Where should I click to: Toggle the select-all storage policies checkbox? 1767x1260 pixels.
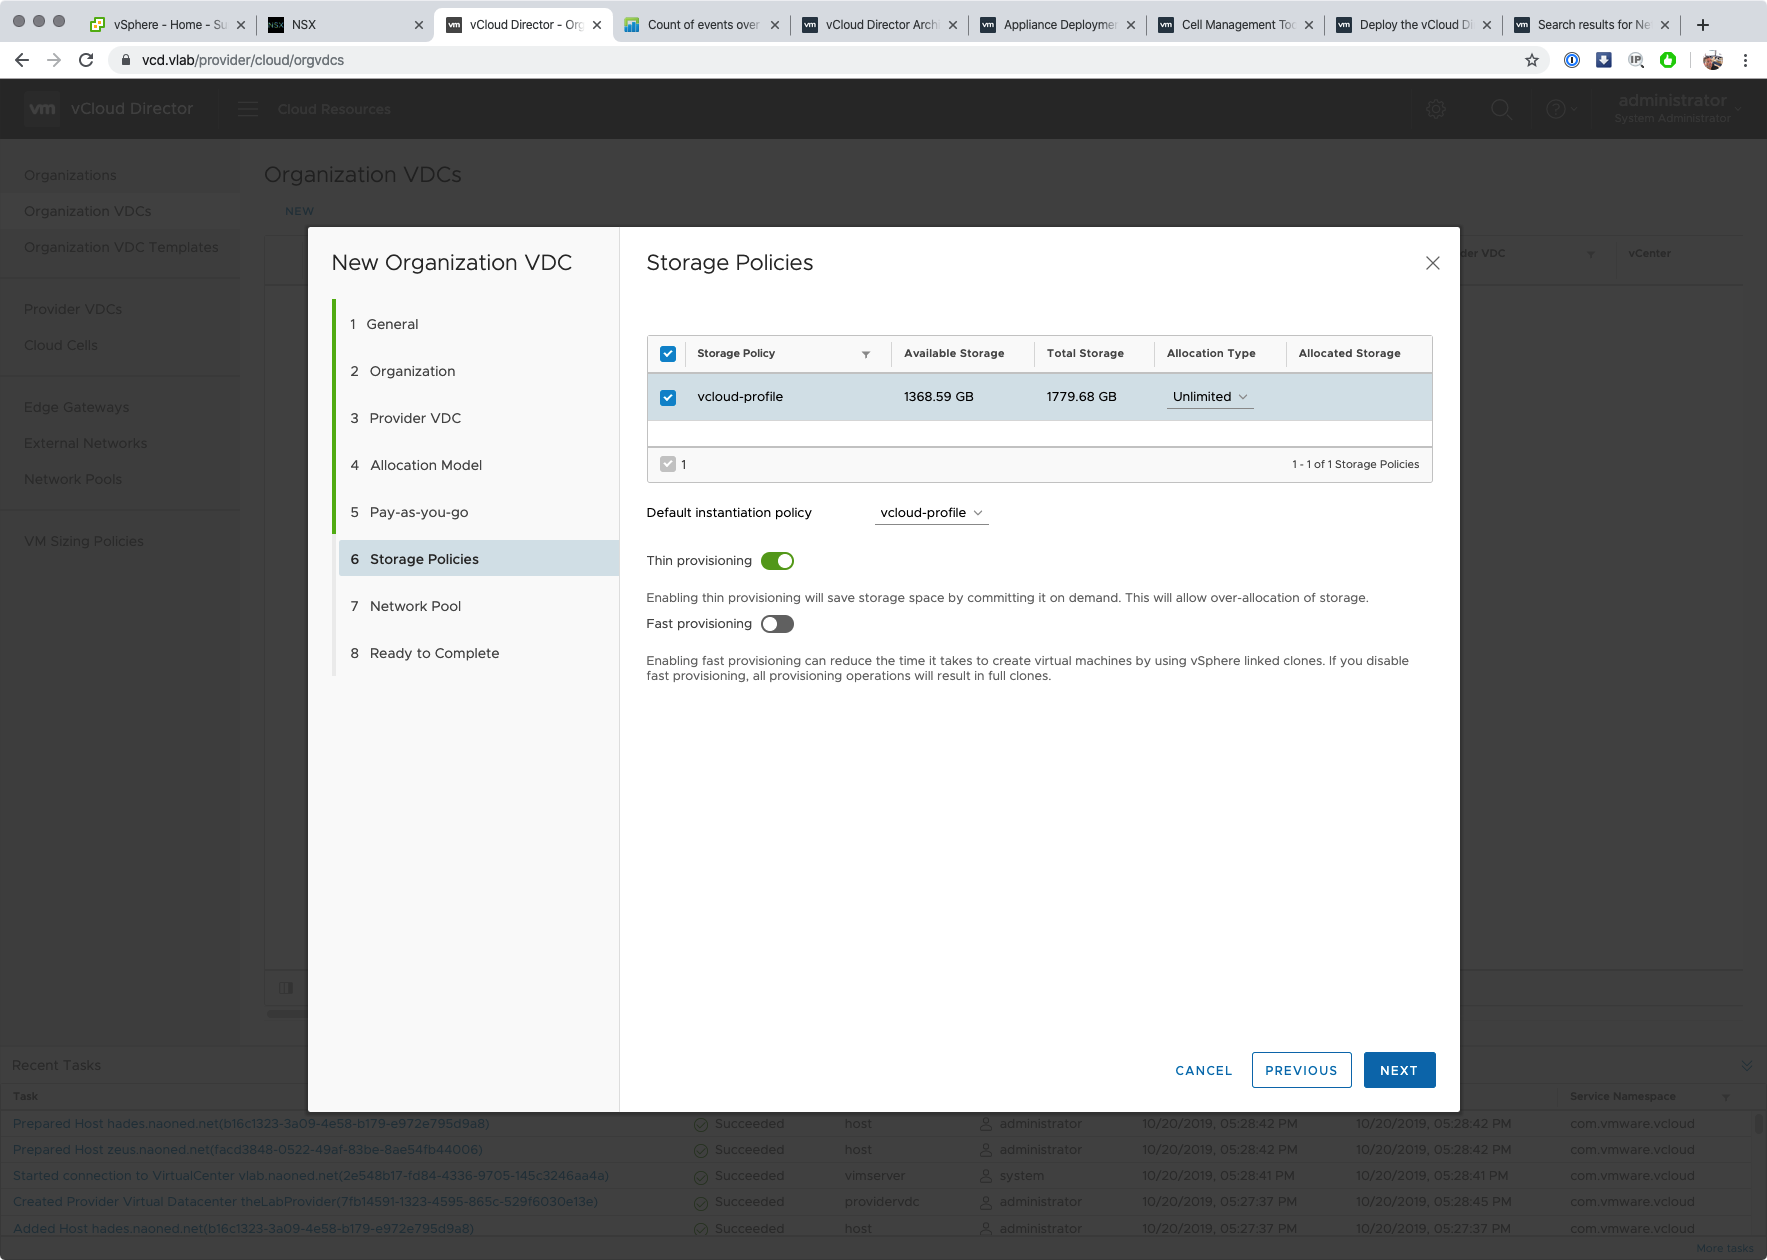[x=668, y=354]
